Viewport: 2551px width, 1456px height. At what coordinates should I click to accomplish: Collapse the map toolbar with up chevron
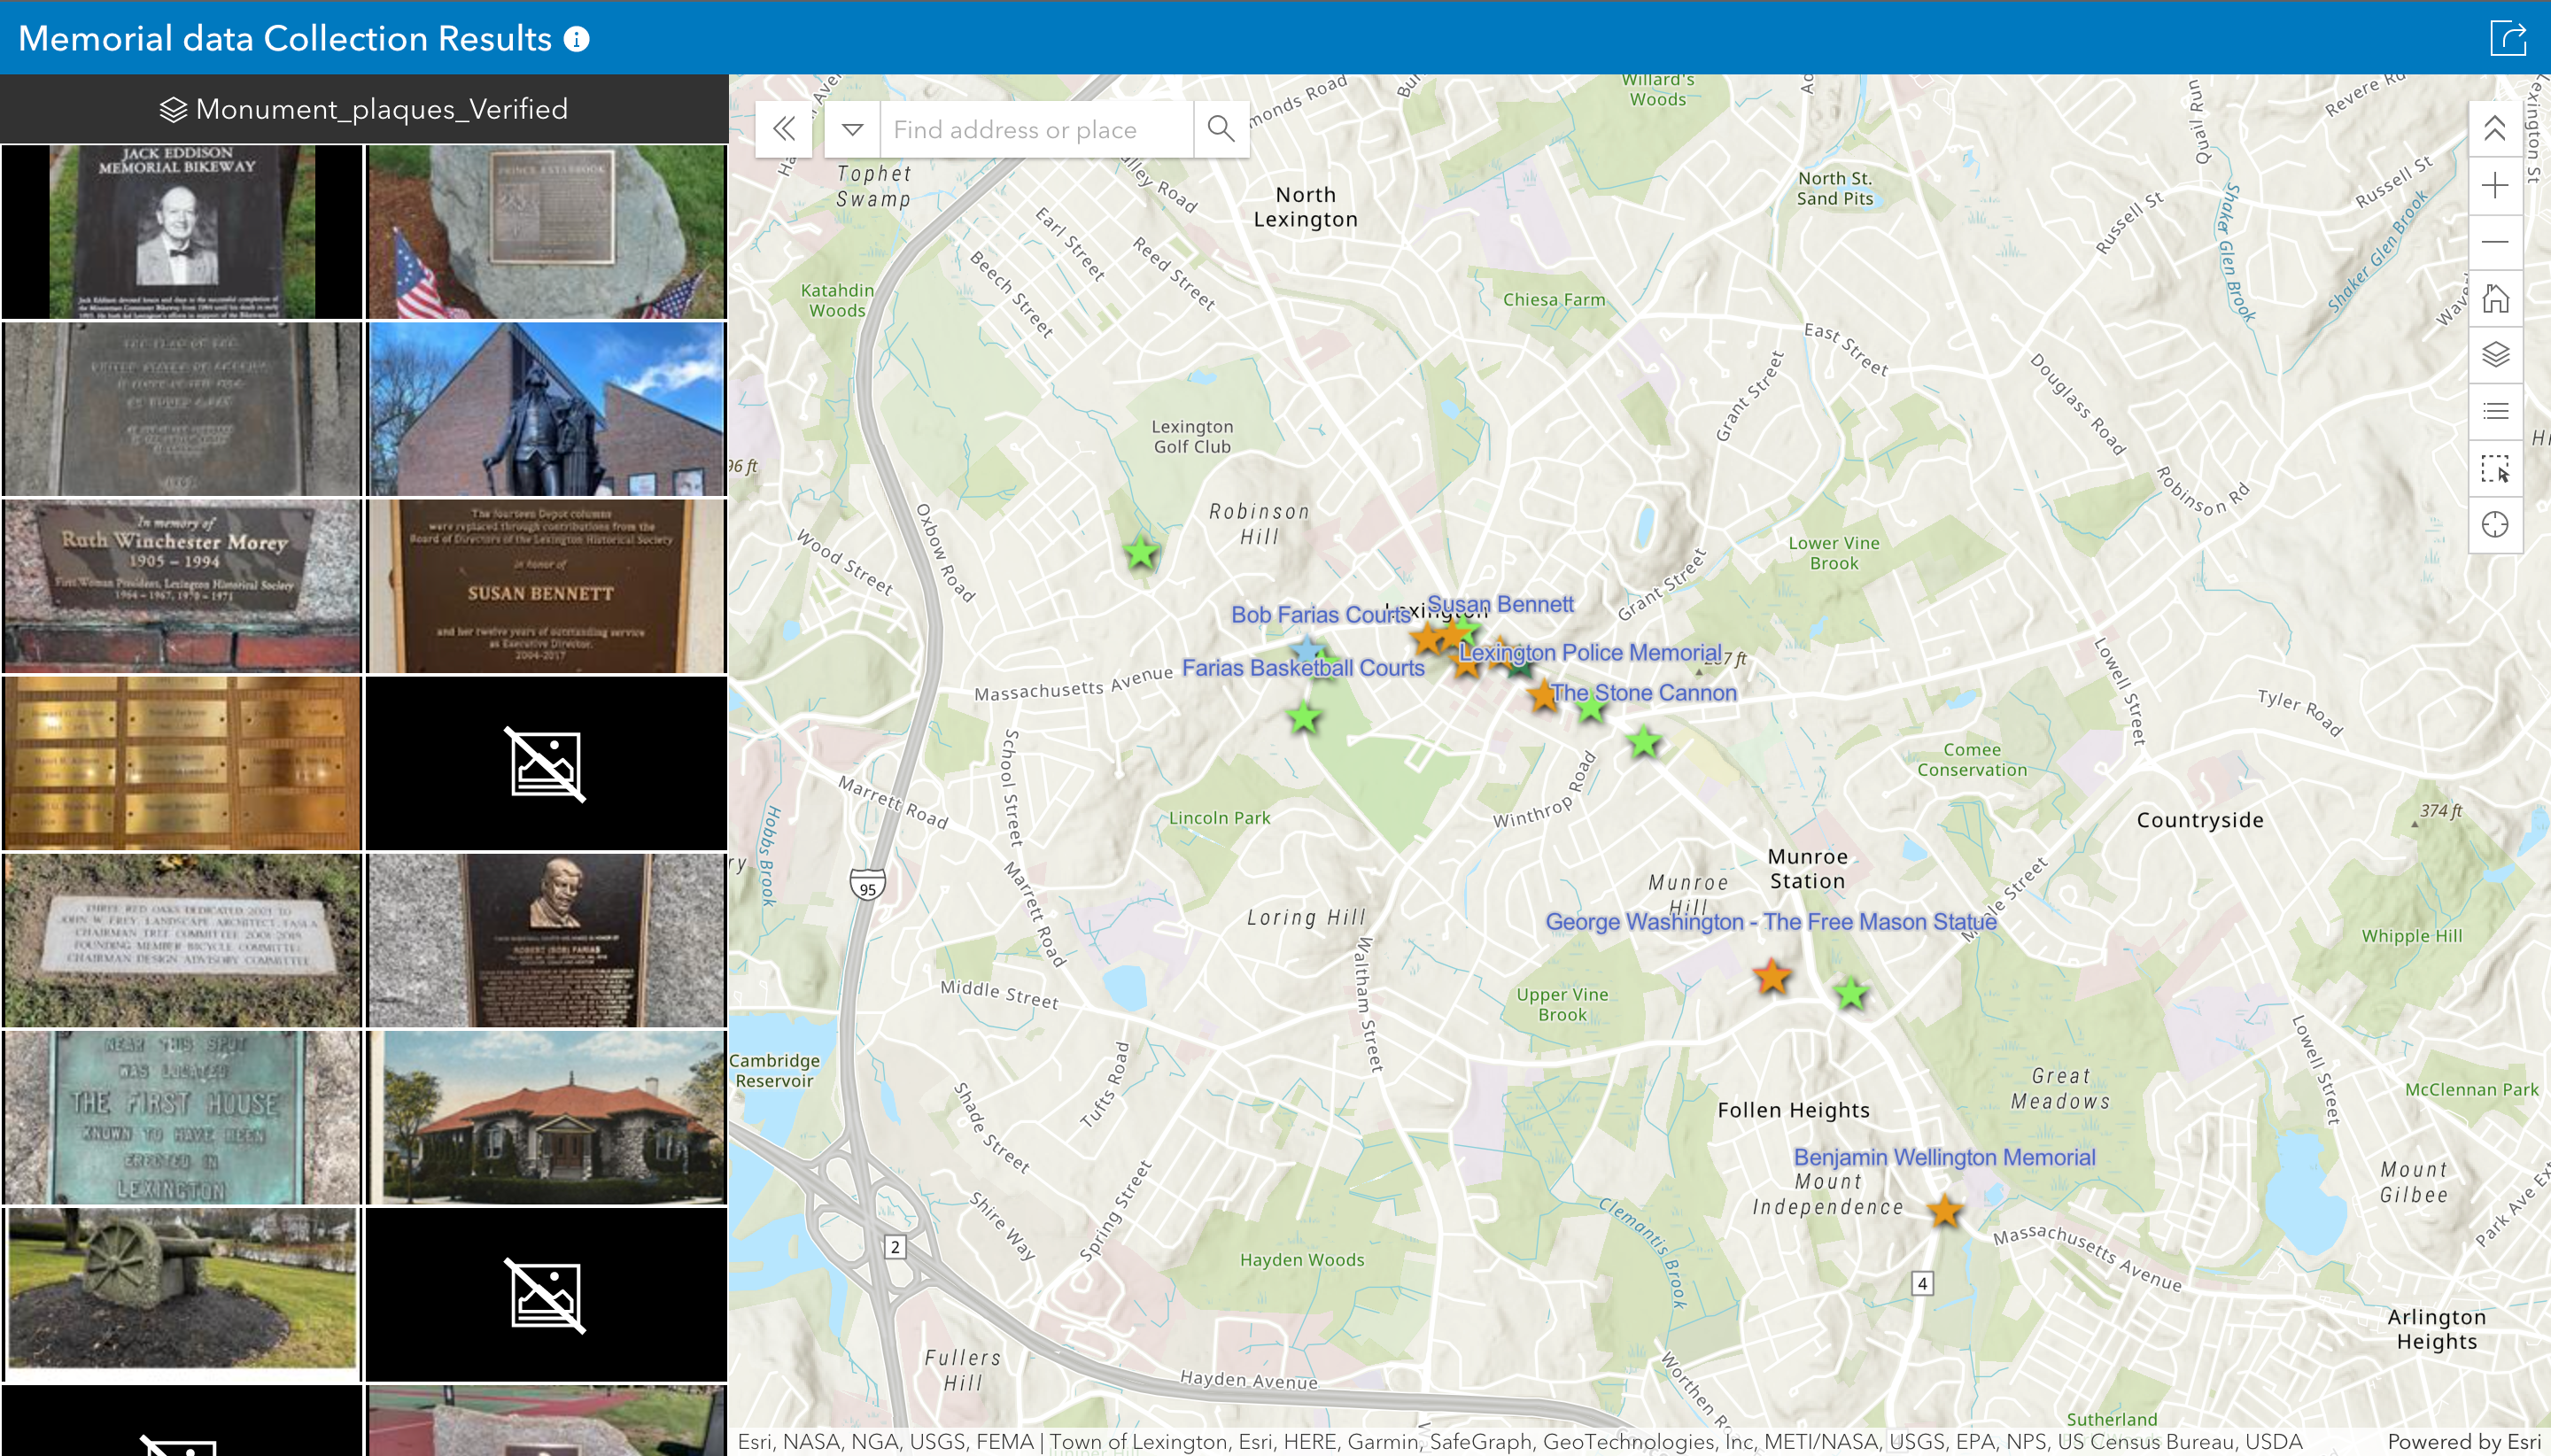click(2495, 129)
